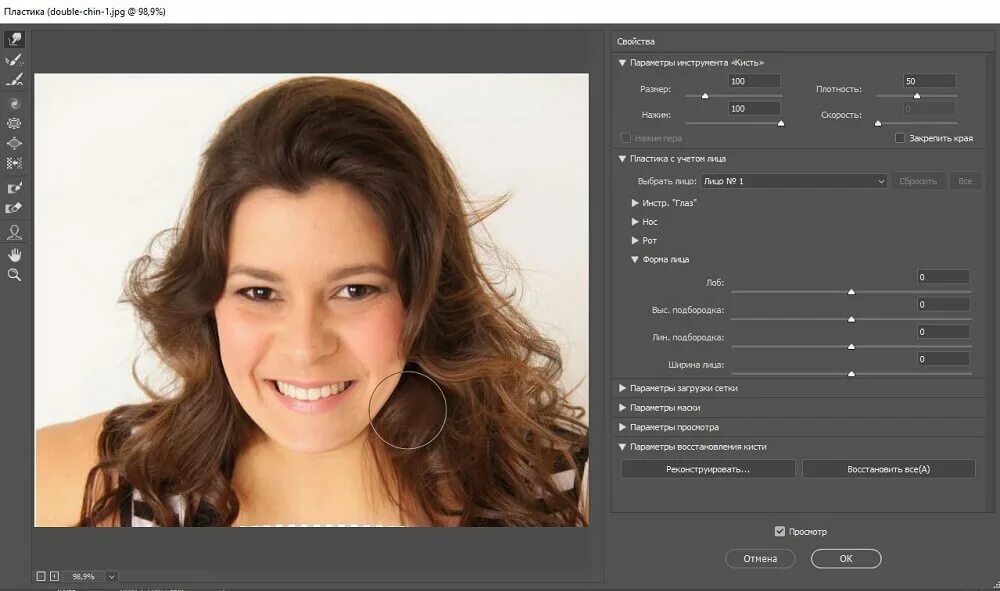Click the window title Пластика (double-chin-1.jpg)
This screenshot has width=1000, height=591.
(x=84, y=11)
